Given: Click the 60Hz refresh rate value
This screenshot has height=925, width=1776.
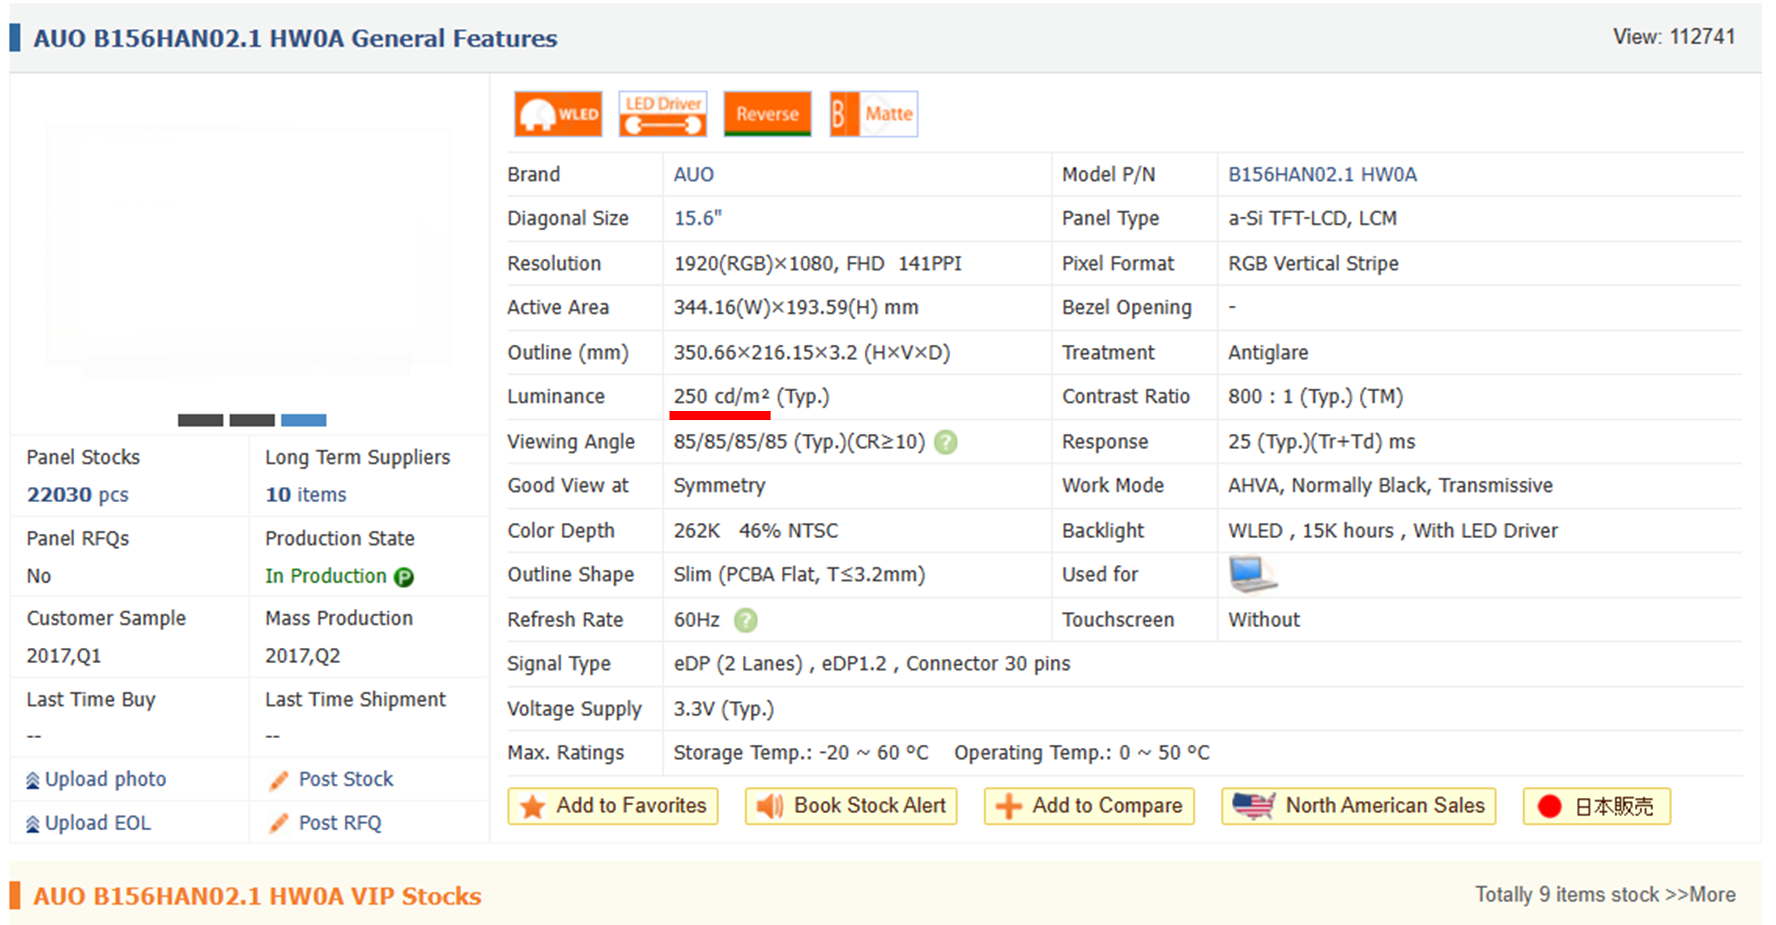Looking at the screenshot, I should (x=697, y=619).
